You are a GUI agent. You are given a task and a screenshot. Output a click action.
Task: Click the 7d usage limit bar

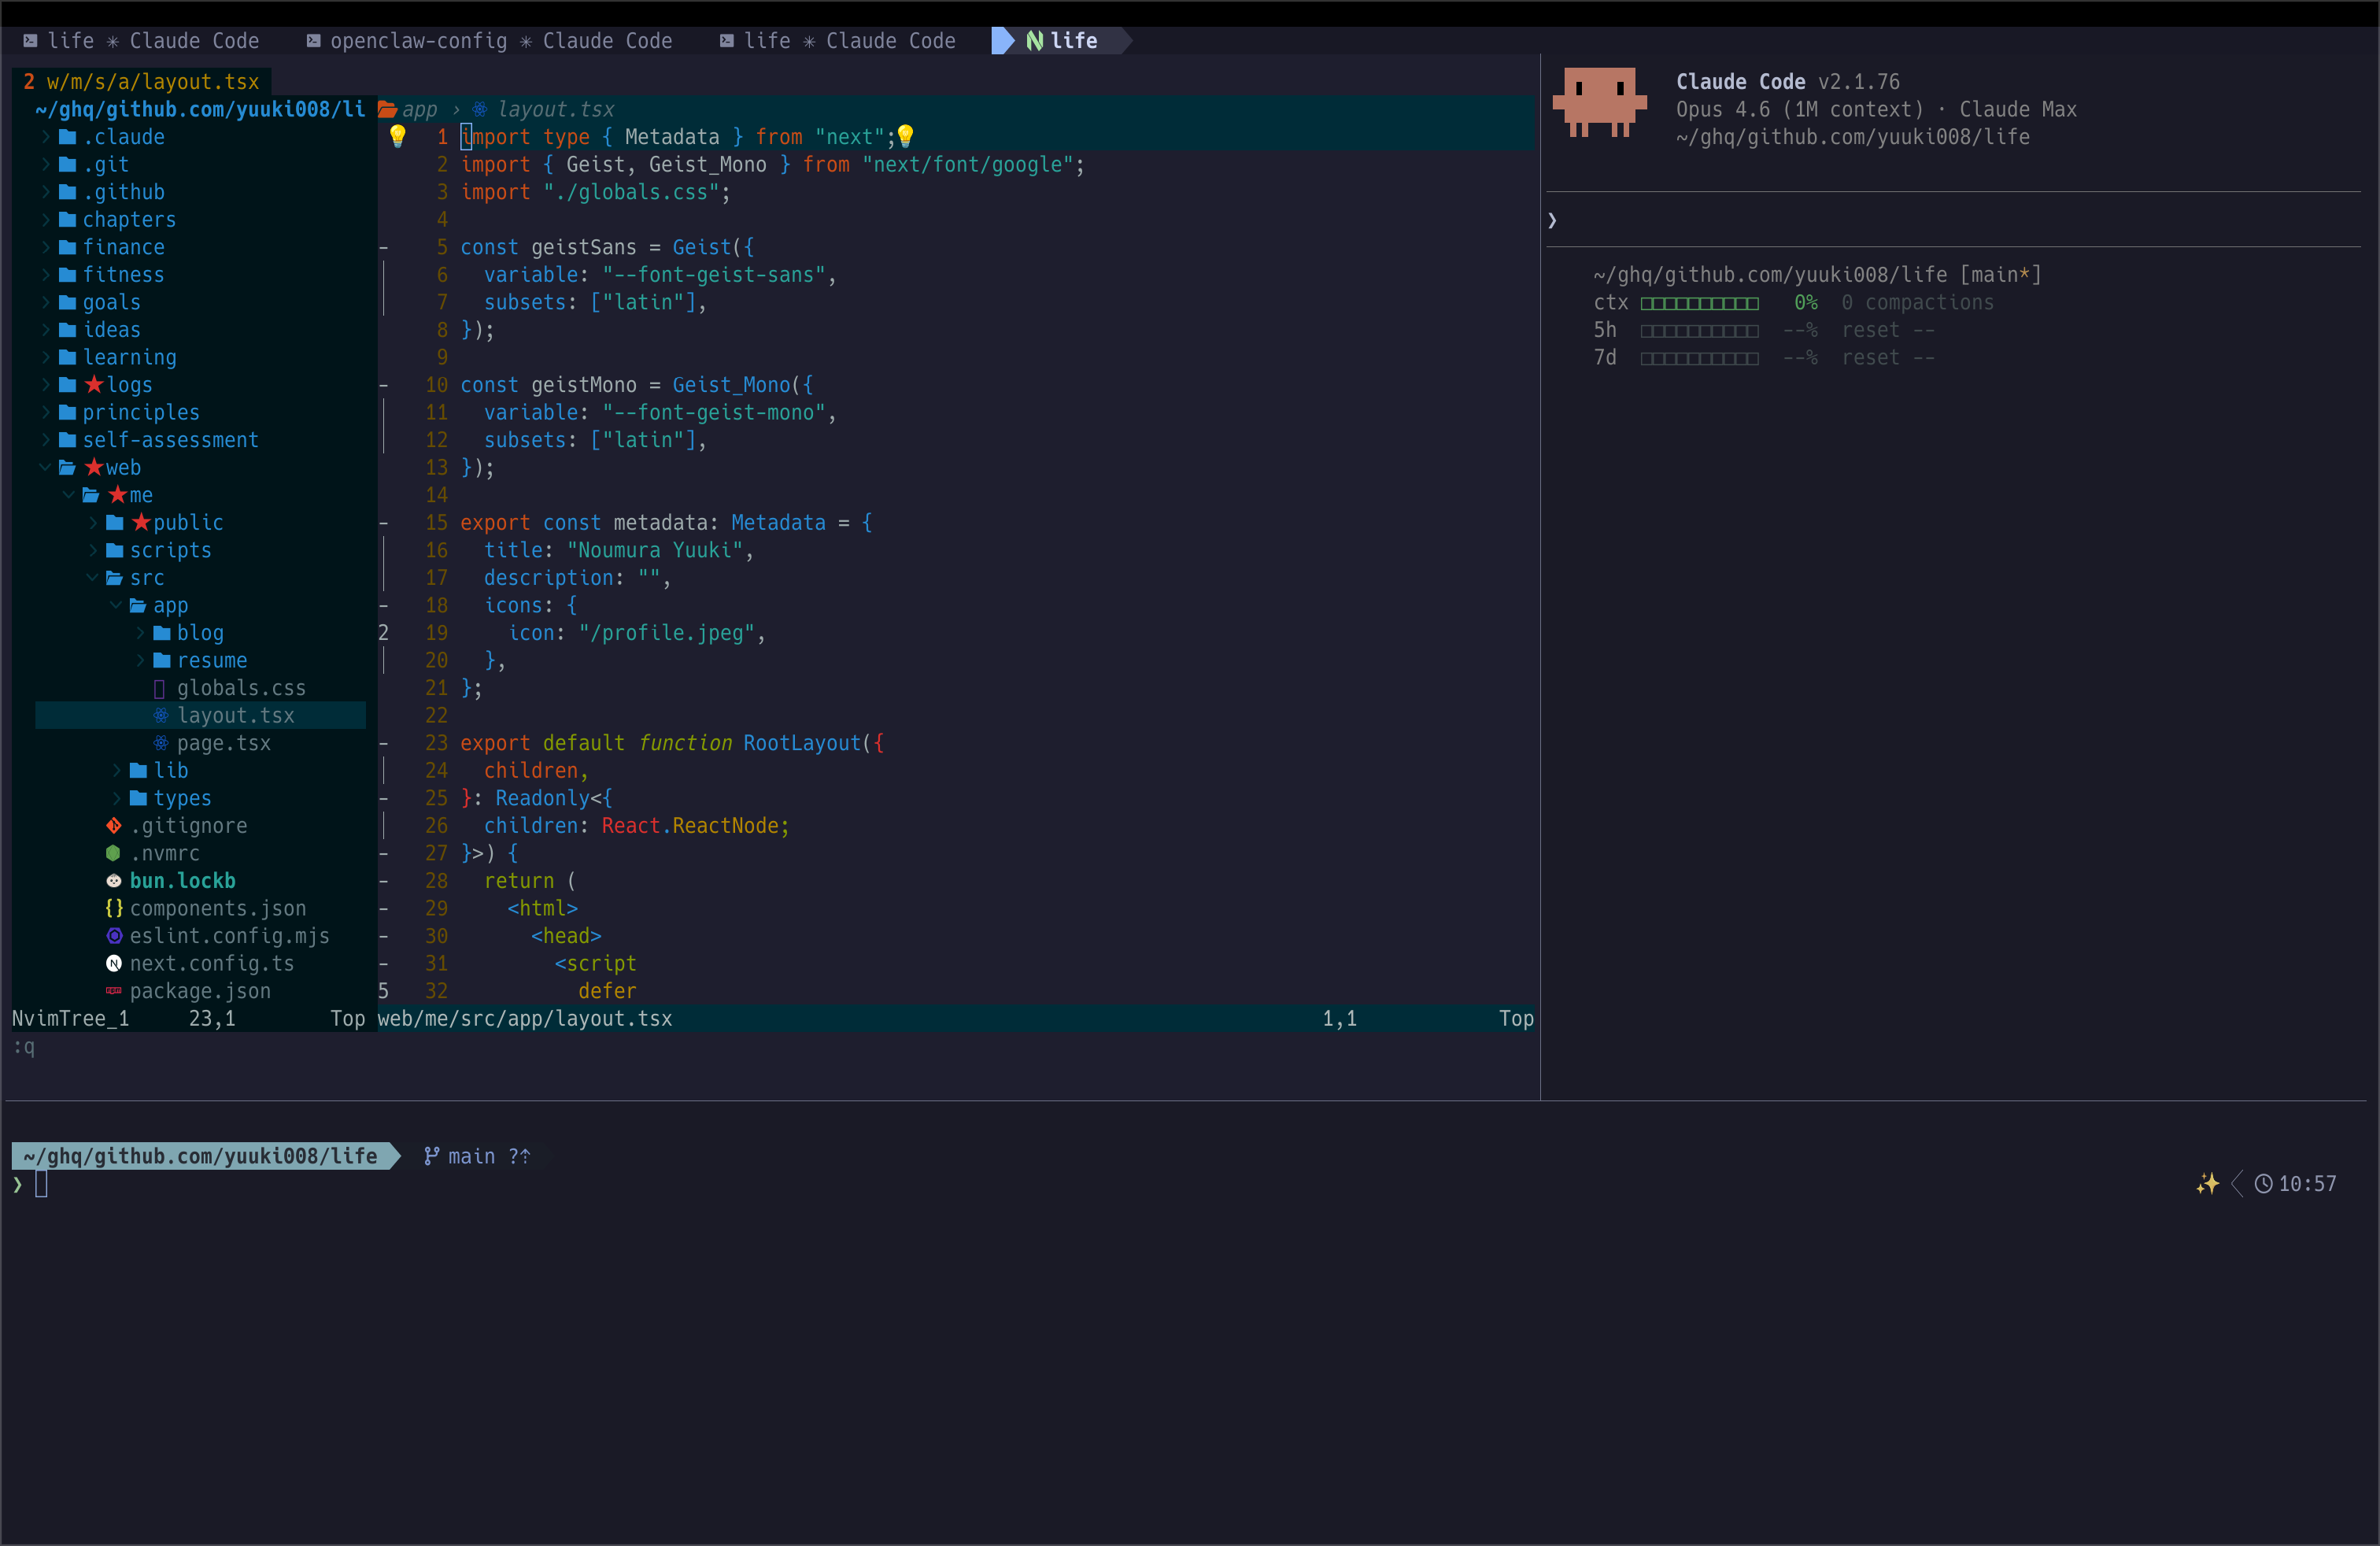coord(1699,358)
